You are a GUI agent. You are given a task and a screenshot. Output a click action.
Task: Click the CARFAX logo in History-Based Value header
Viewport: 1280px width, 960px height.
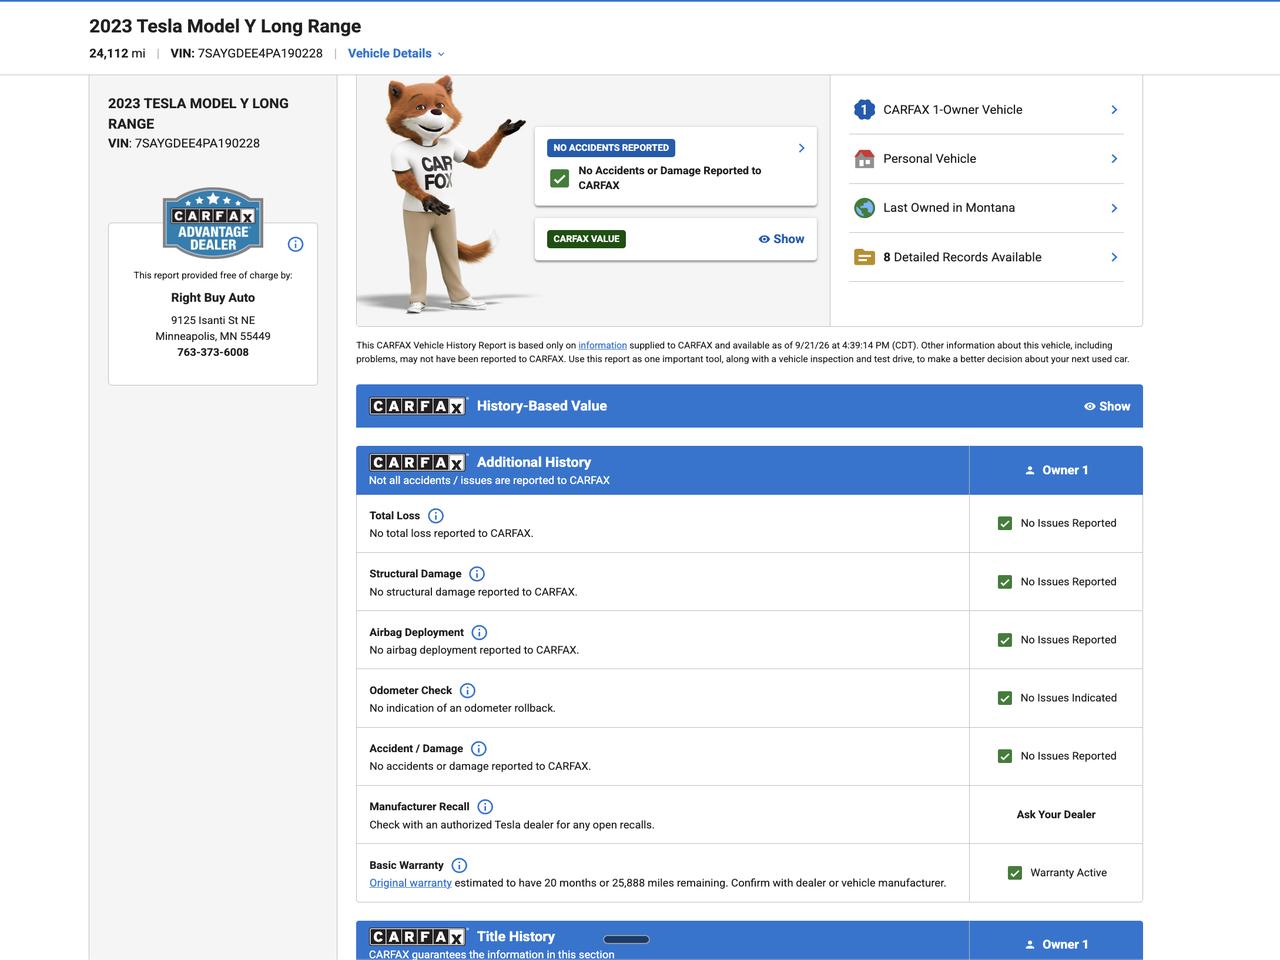click(x=418, y=406)
